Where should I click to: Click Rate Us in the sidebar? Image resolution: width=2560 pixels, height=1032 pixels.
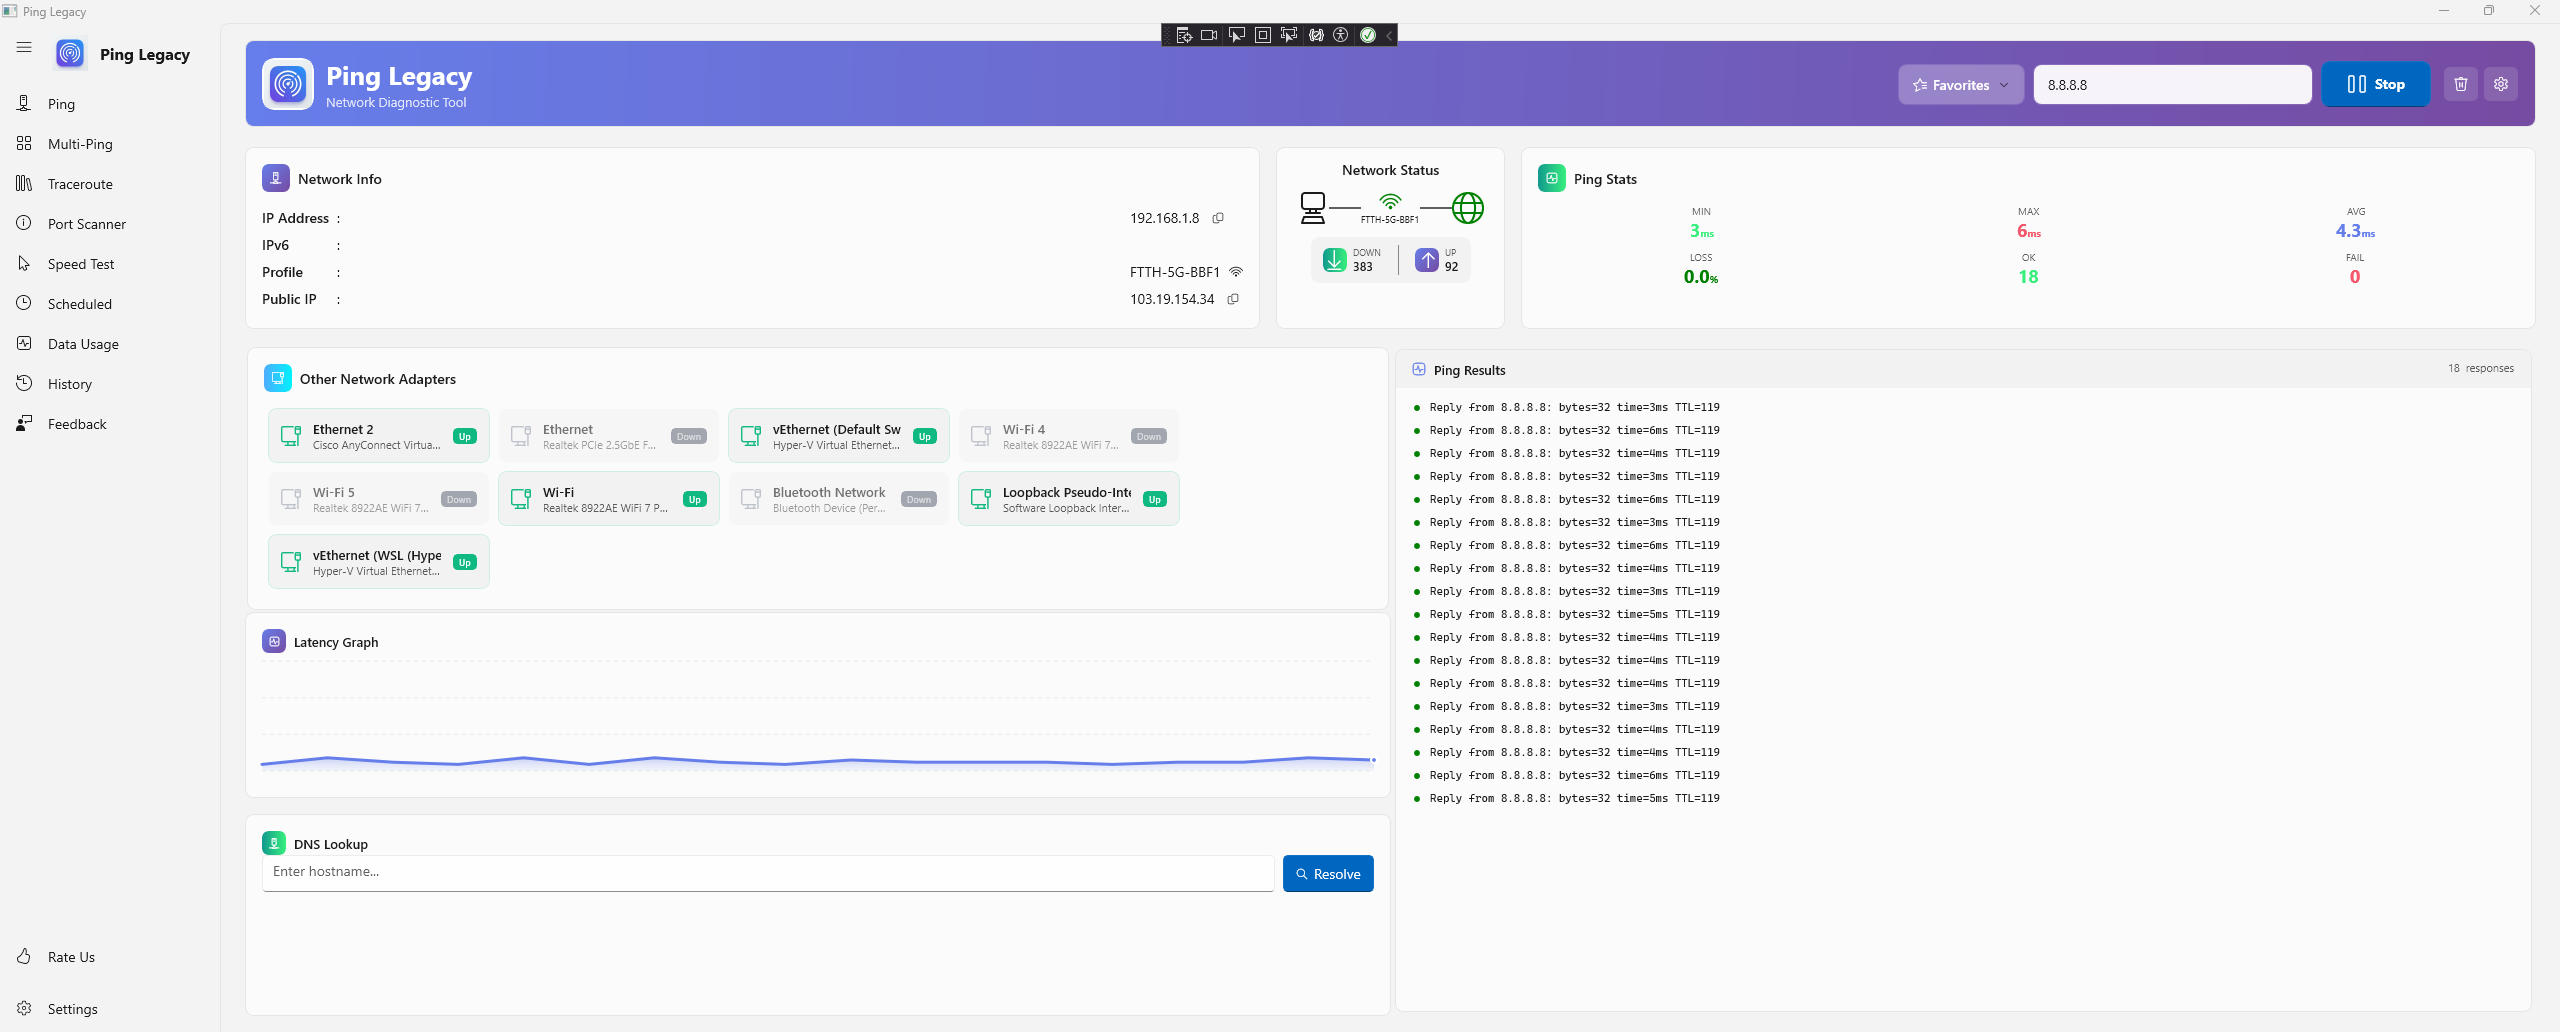[110, 957]
